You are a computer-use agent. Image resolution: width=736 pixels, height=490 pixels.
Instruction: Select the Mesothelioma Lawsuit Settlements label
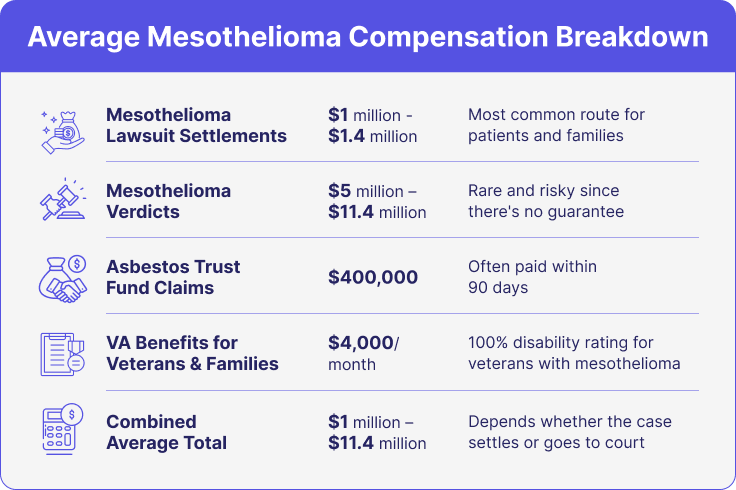[x=196, y=125]
